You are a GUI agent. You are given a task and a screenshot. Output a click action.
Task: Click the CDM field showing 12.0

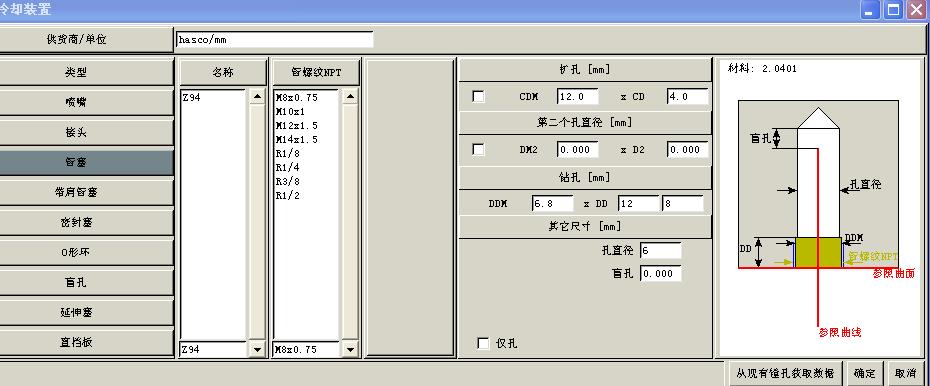[x=578, y=97]
